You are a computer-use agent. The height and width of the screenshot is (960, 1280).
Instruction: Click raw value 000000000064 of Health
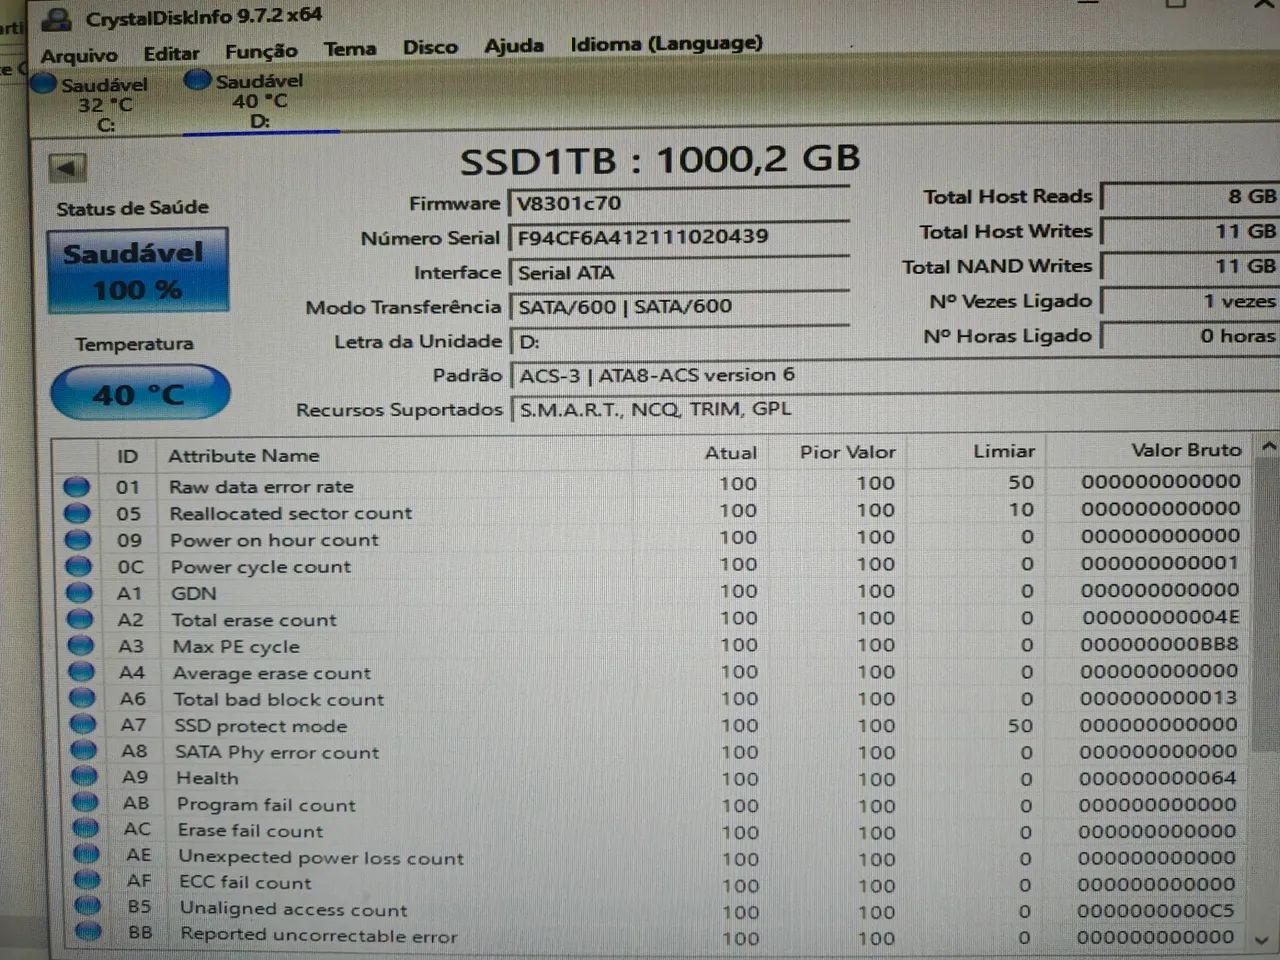[1157, 777]
